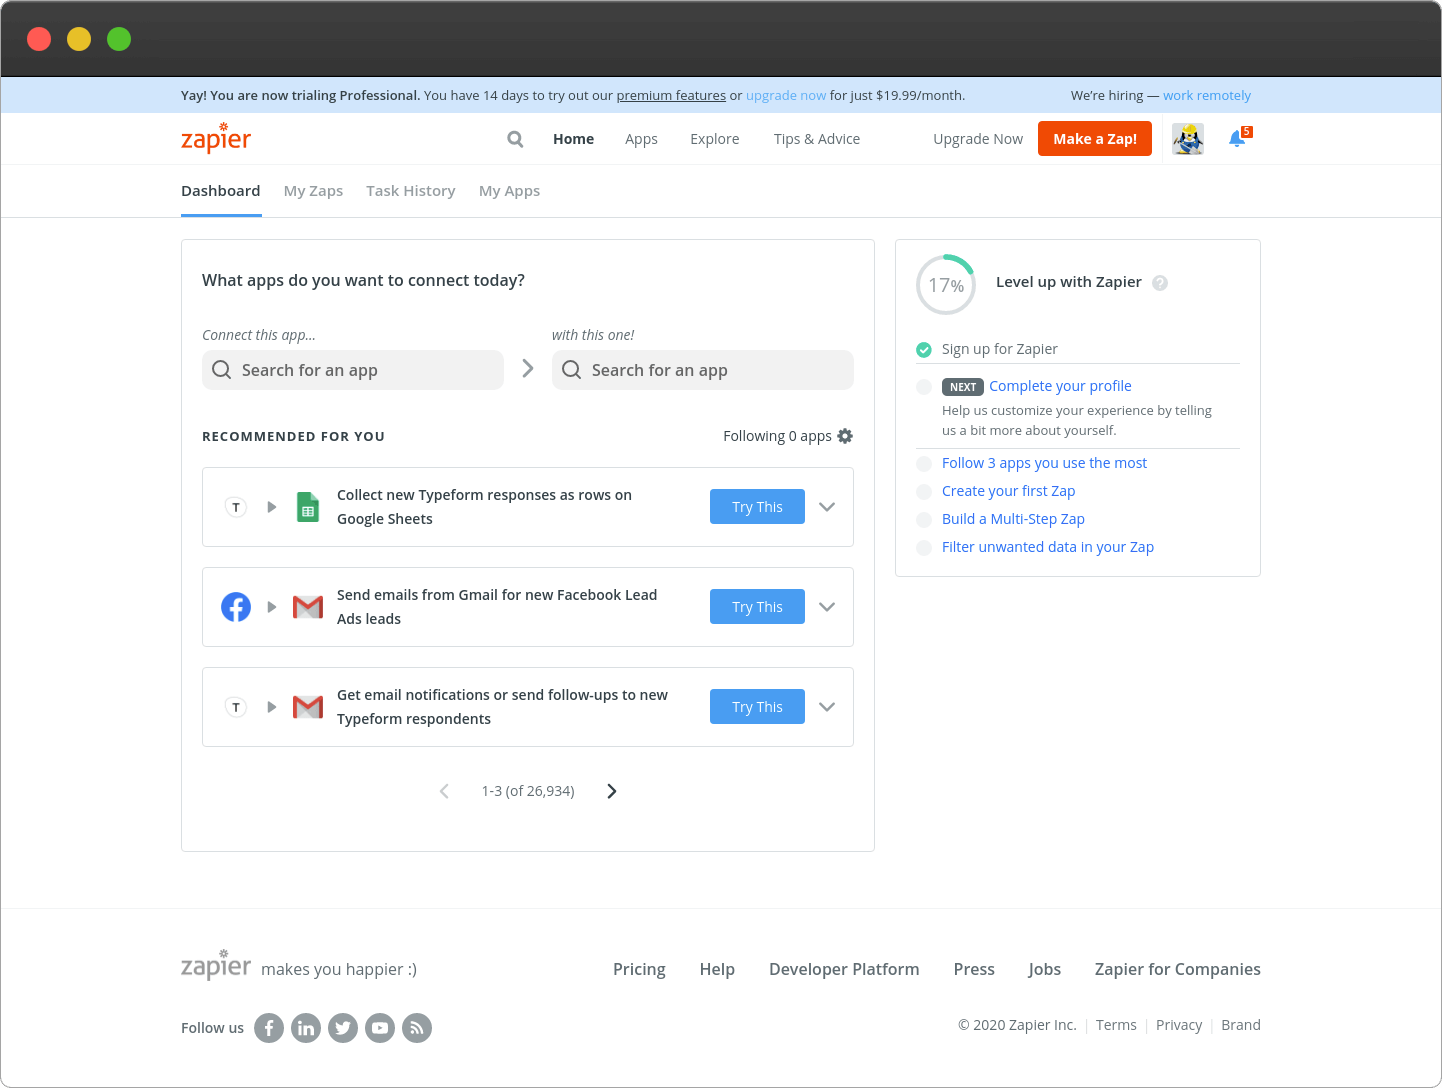1442x1088 pixels.
Task: Open Tips & Advice in navigation
Action: pyautogui.click(x=817, y=139)
